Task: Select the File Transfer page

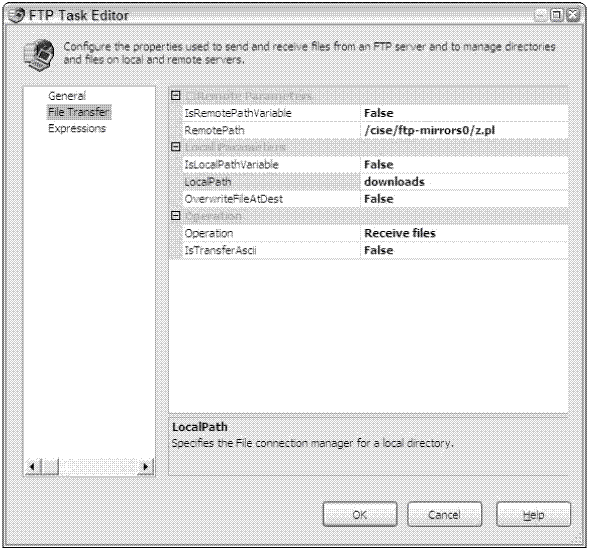Action: pyautogui.click(x=79, y=112)
